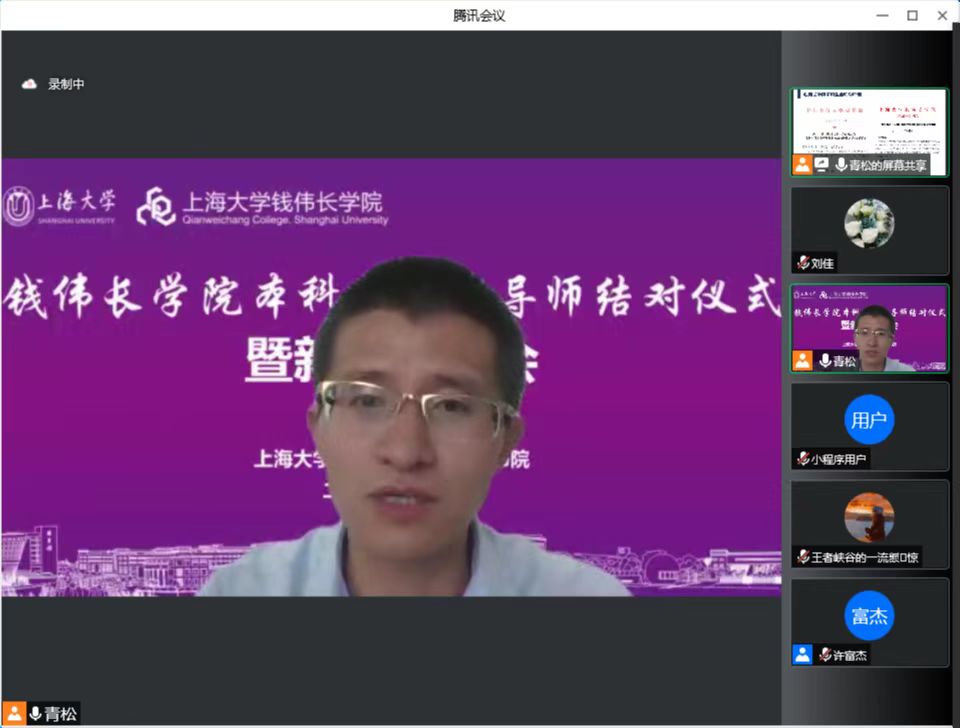Screen dimensions: 960x728
Task: Close the 腾讯会议 window
Action: click(x=942, y=15)
